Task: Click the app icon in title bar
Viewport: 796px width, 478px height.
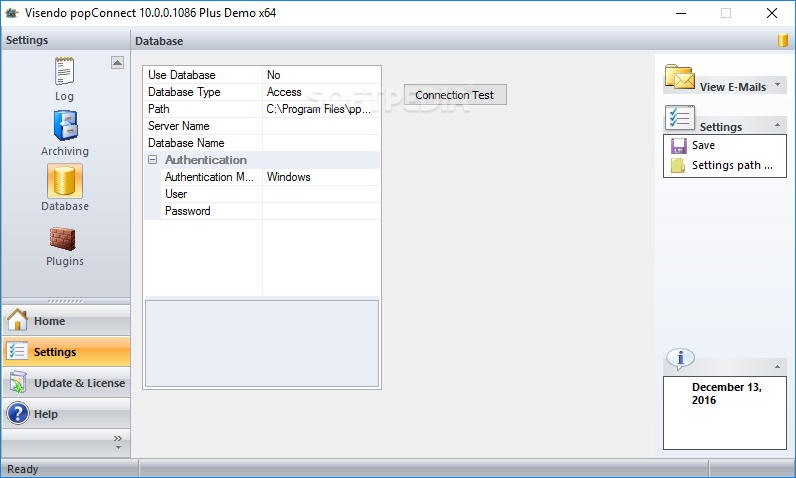Action: [12, 13]
